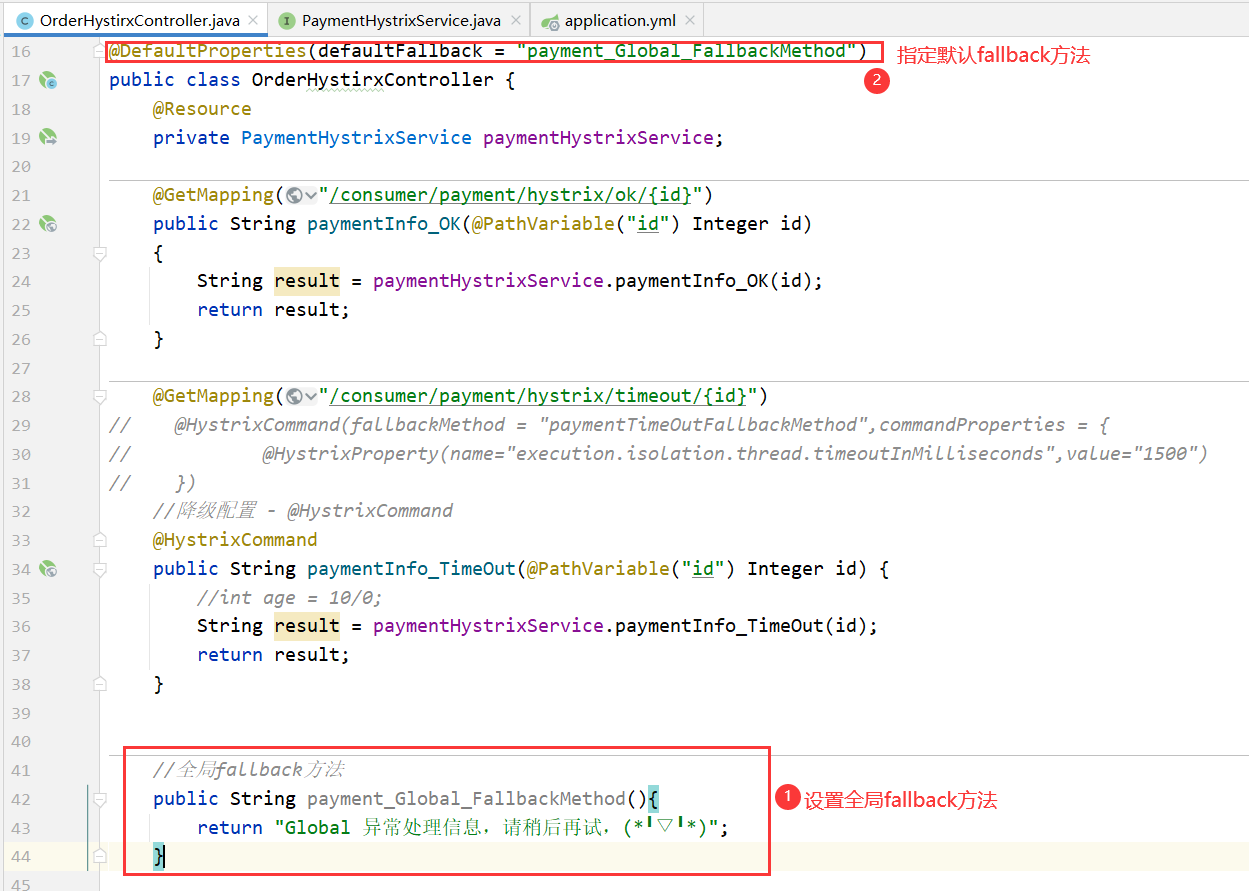Click the autowired dependency gutter icon on line 19

[x=48, y=137]
